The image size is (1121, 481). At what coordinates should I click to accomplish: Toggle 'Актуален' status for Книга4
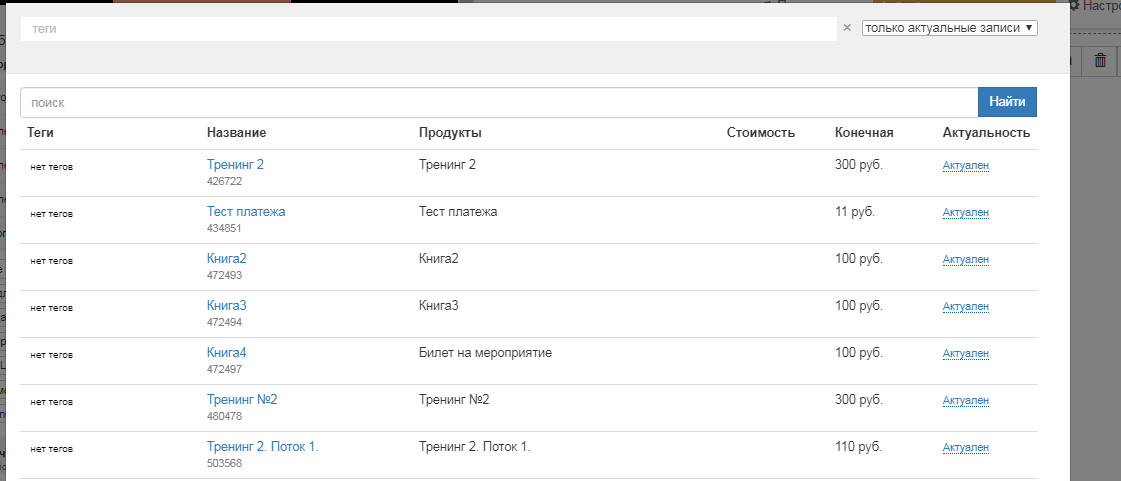pos(965,354)
